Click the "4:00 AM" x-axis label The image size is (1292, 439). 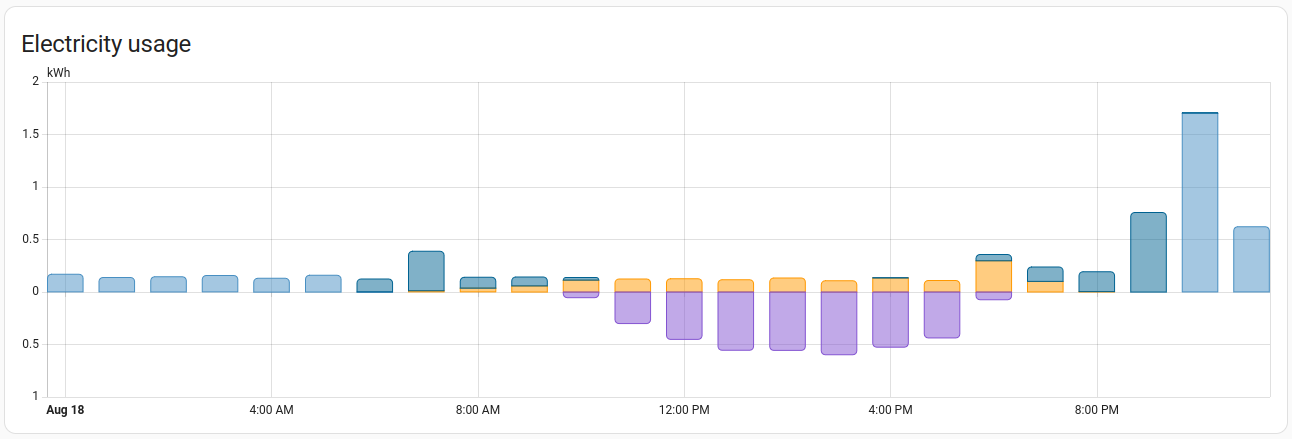tap(271, 410)
